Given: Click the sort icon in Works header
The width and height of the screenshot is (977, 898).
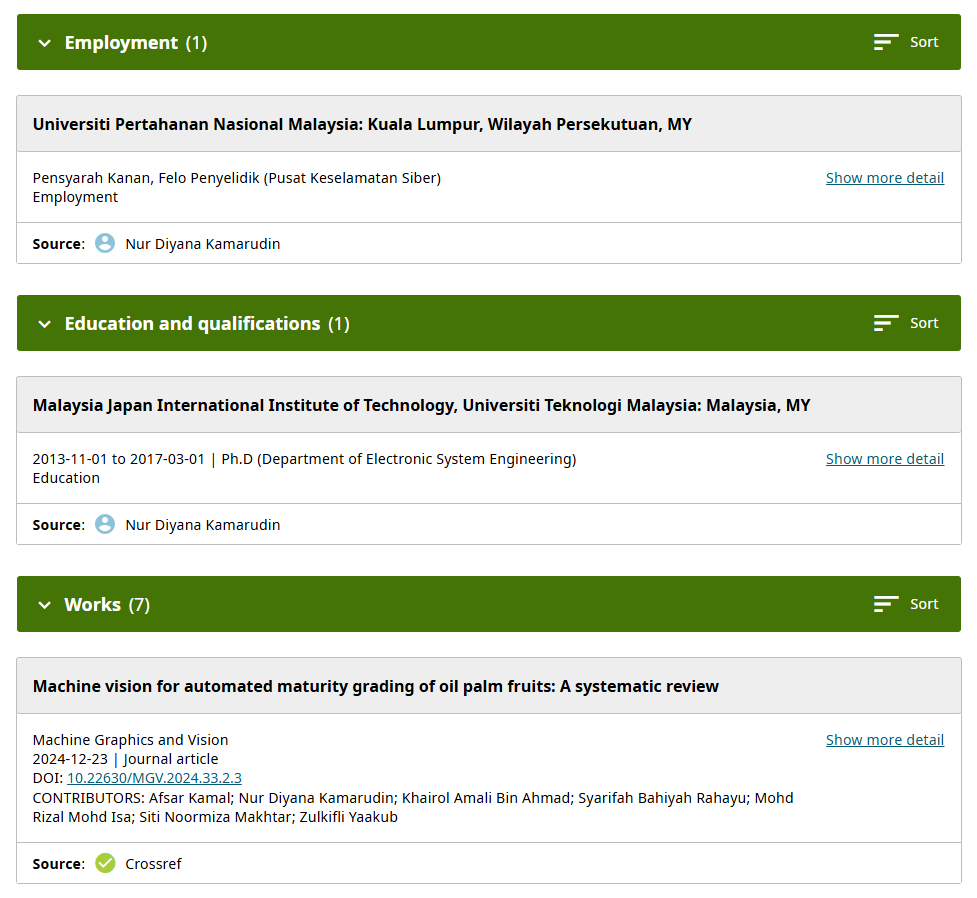Looking at the screenshot, I should click(886, 604).
